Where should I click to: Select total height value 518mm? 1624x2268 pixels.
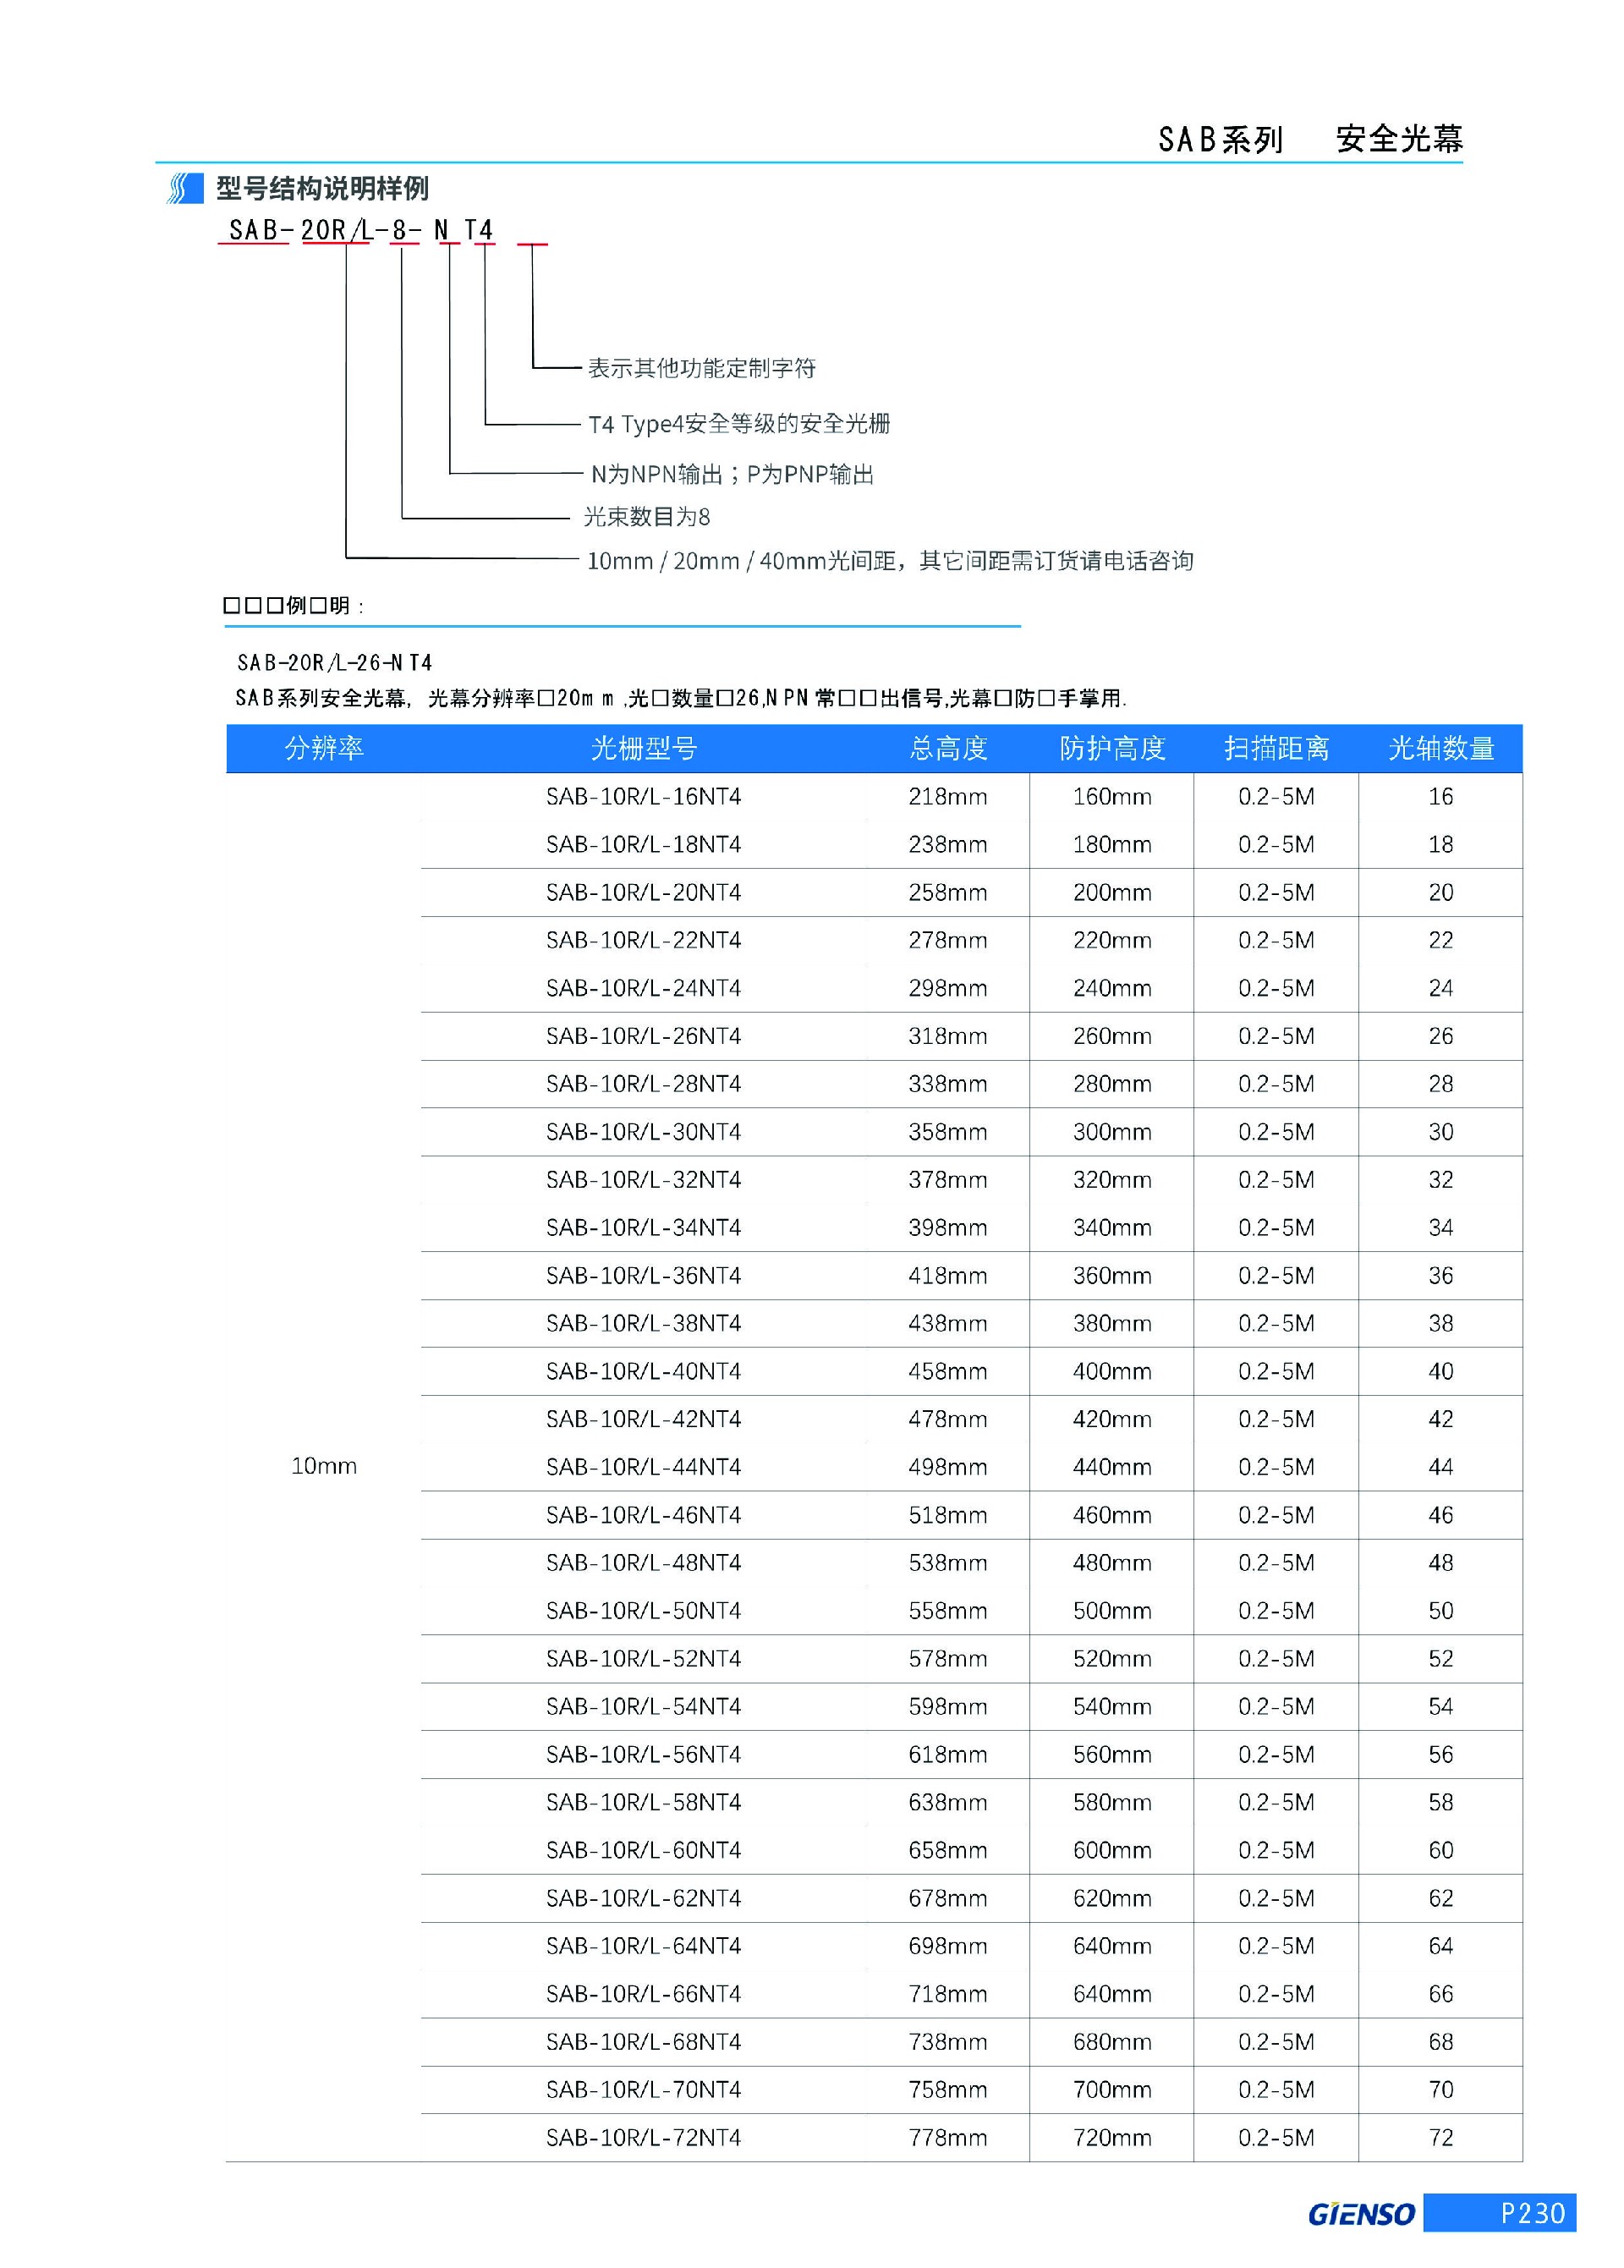tap(948, 1515)
